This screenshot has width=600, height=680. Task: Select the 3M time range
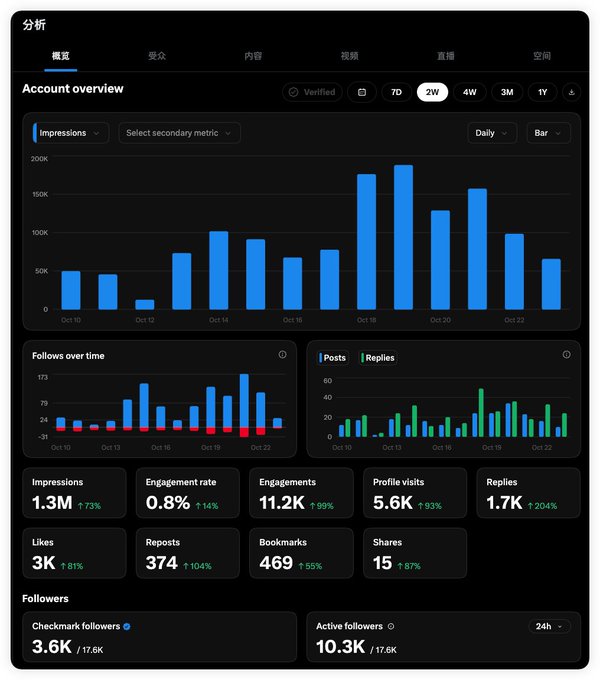507,92
